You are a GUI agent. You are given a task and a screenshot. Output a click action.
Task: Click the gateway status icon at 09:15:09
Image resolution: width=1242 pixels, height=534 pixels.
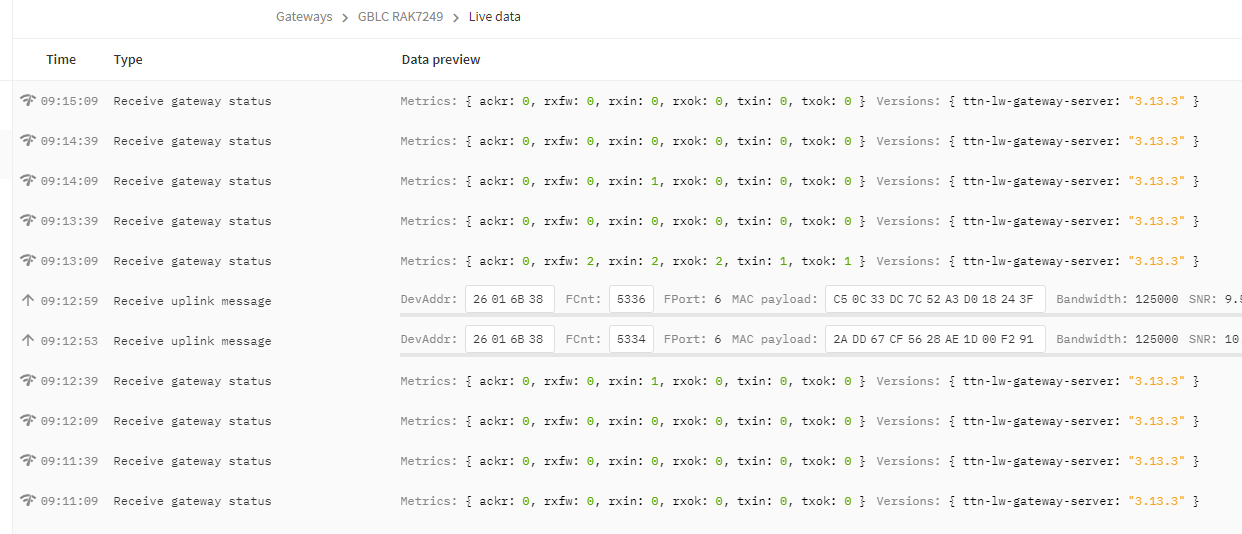28,101
